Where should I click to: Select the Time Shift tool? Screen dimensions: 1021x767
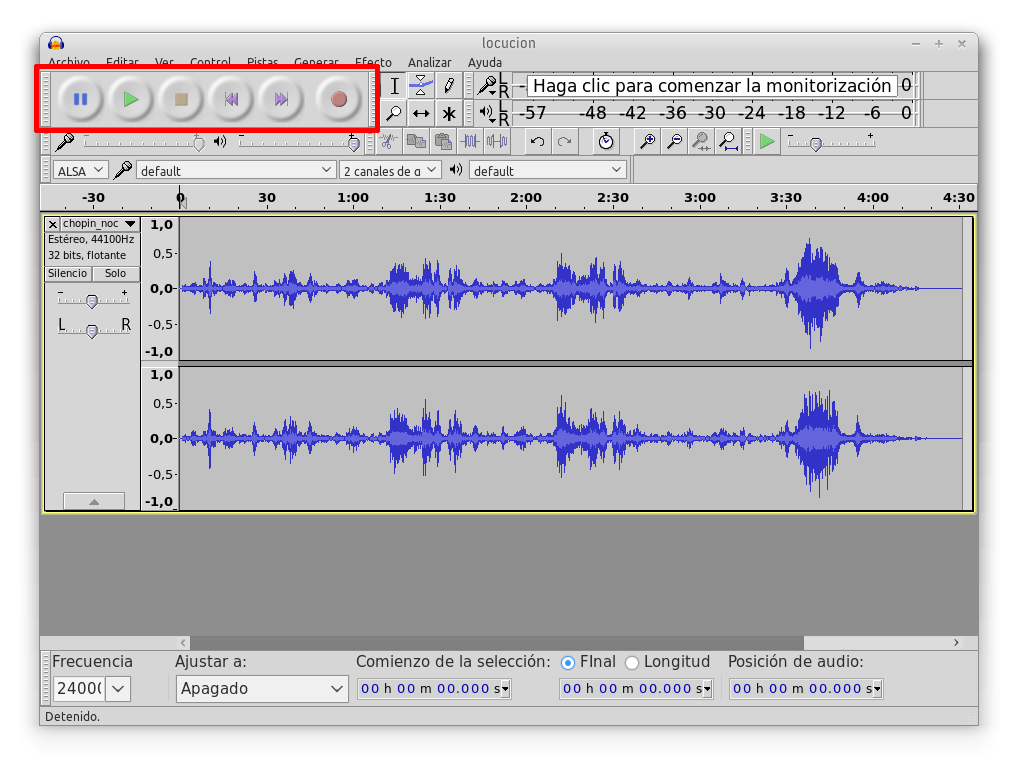(421, 113)
